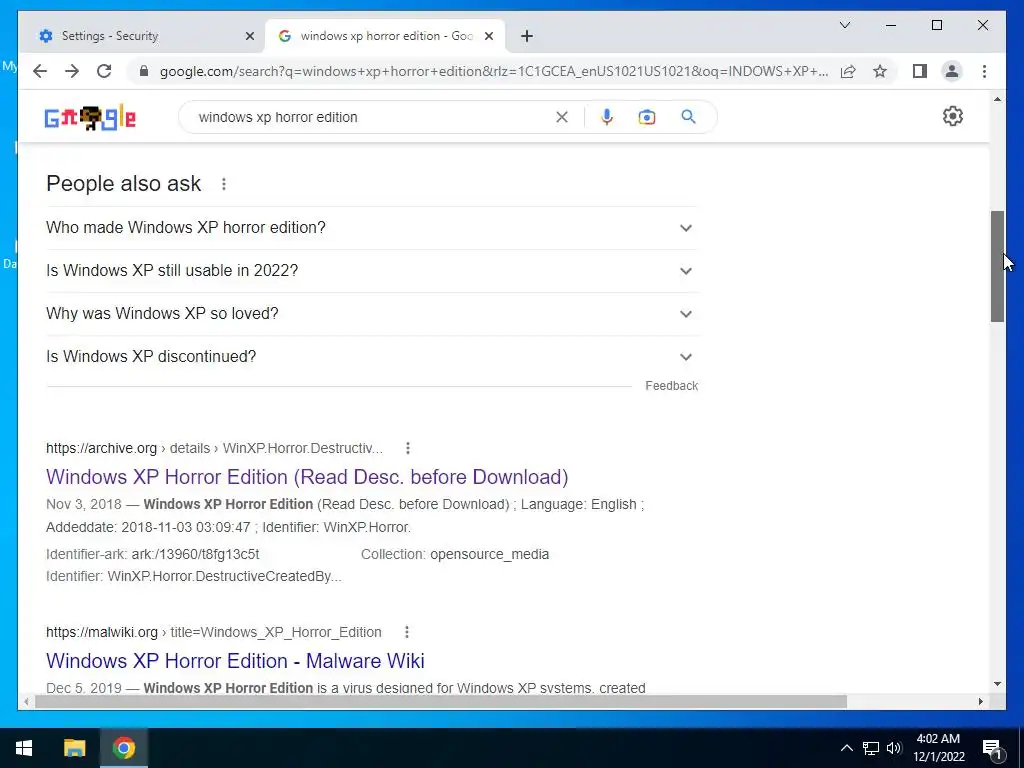Go back to the previous page
Image resolution: width=1024 pixels, height=768 pixels.
40,71
